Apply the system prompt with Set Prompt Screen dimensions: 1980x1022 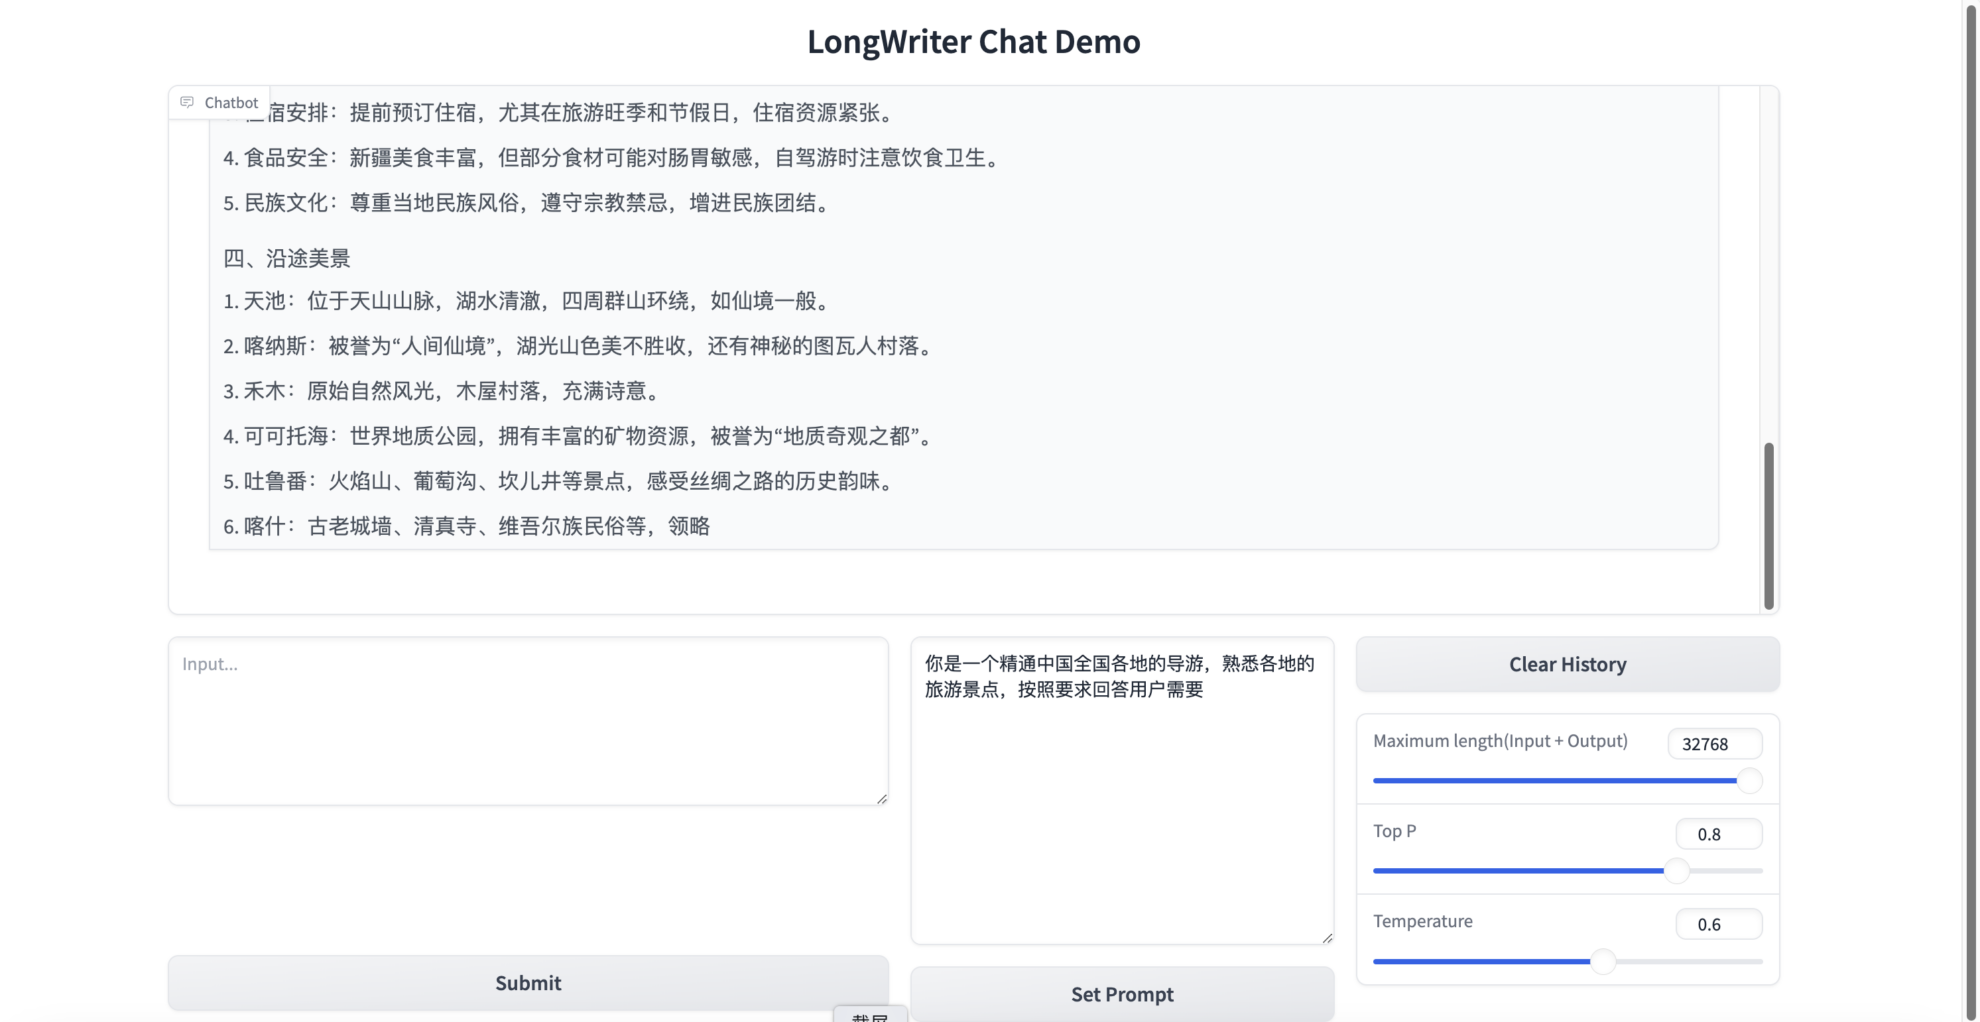(x=1121, y=994)
